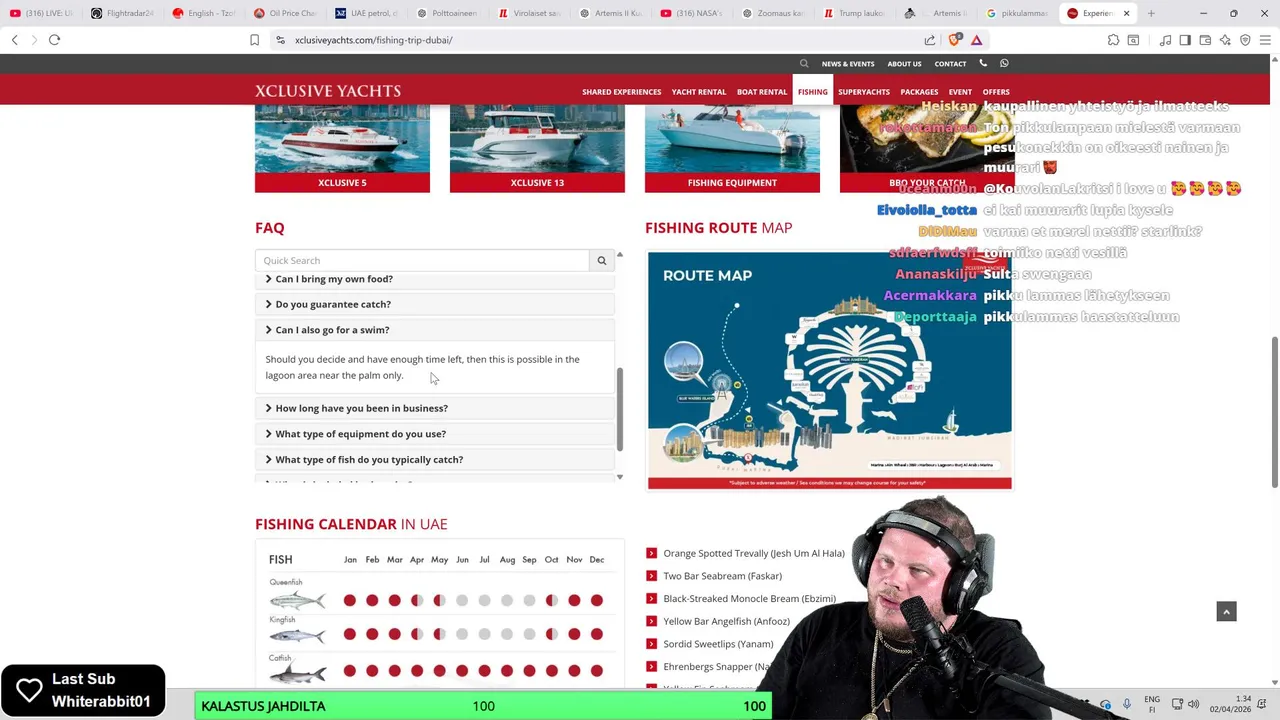The width and height of the screenshot is (1280, 720).
Task: Click the fishing route map image
Action: click(829, 371)
